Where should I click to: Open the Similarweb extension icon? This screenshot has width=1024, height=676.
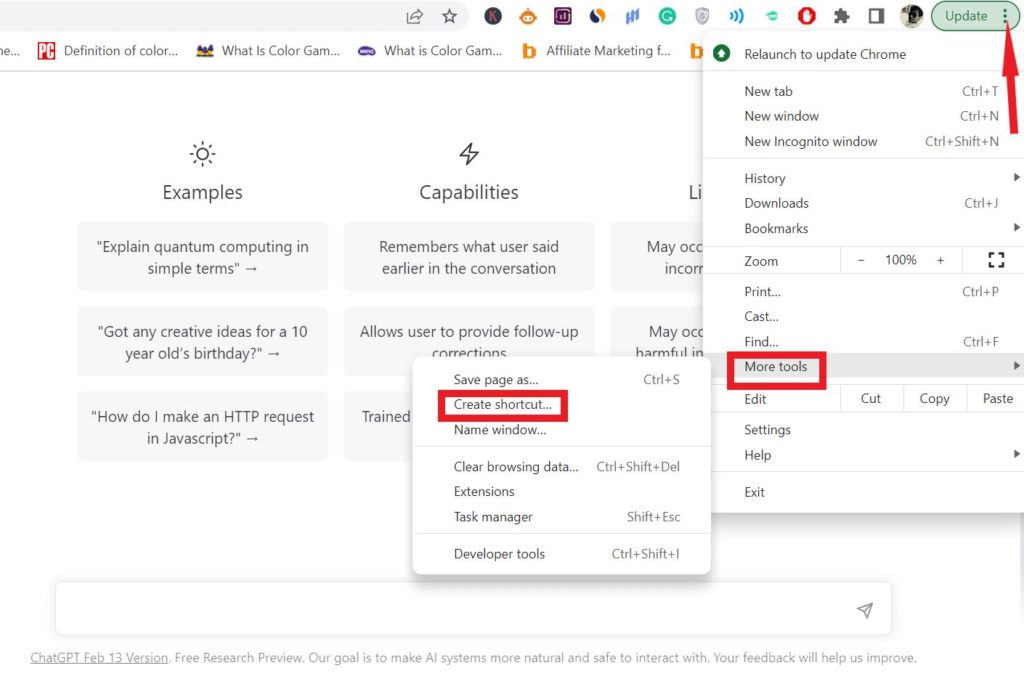598,16
